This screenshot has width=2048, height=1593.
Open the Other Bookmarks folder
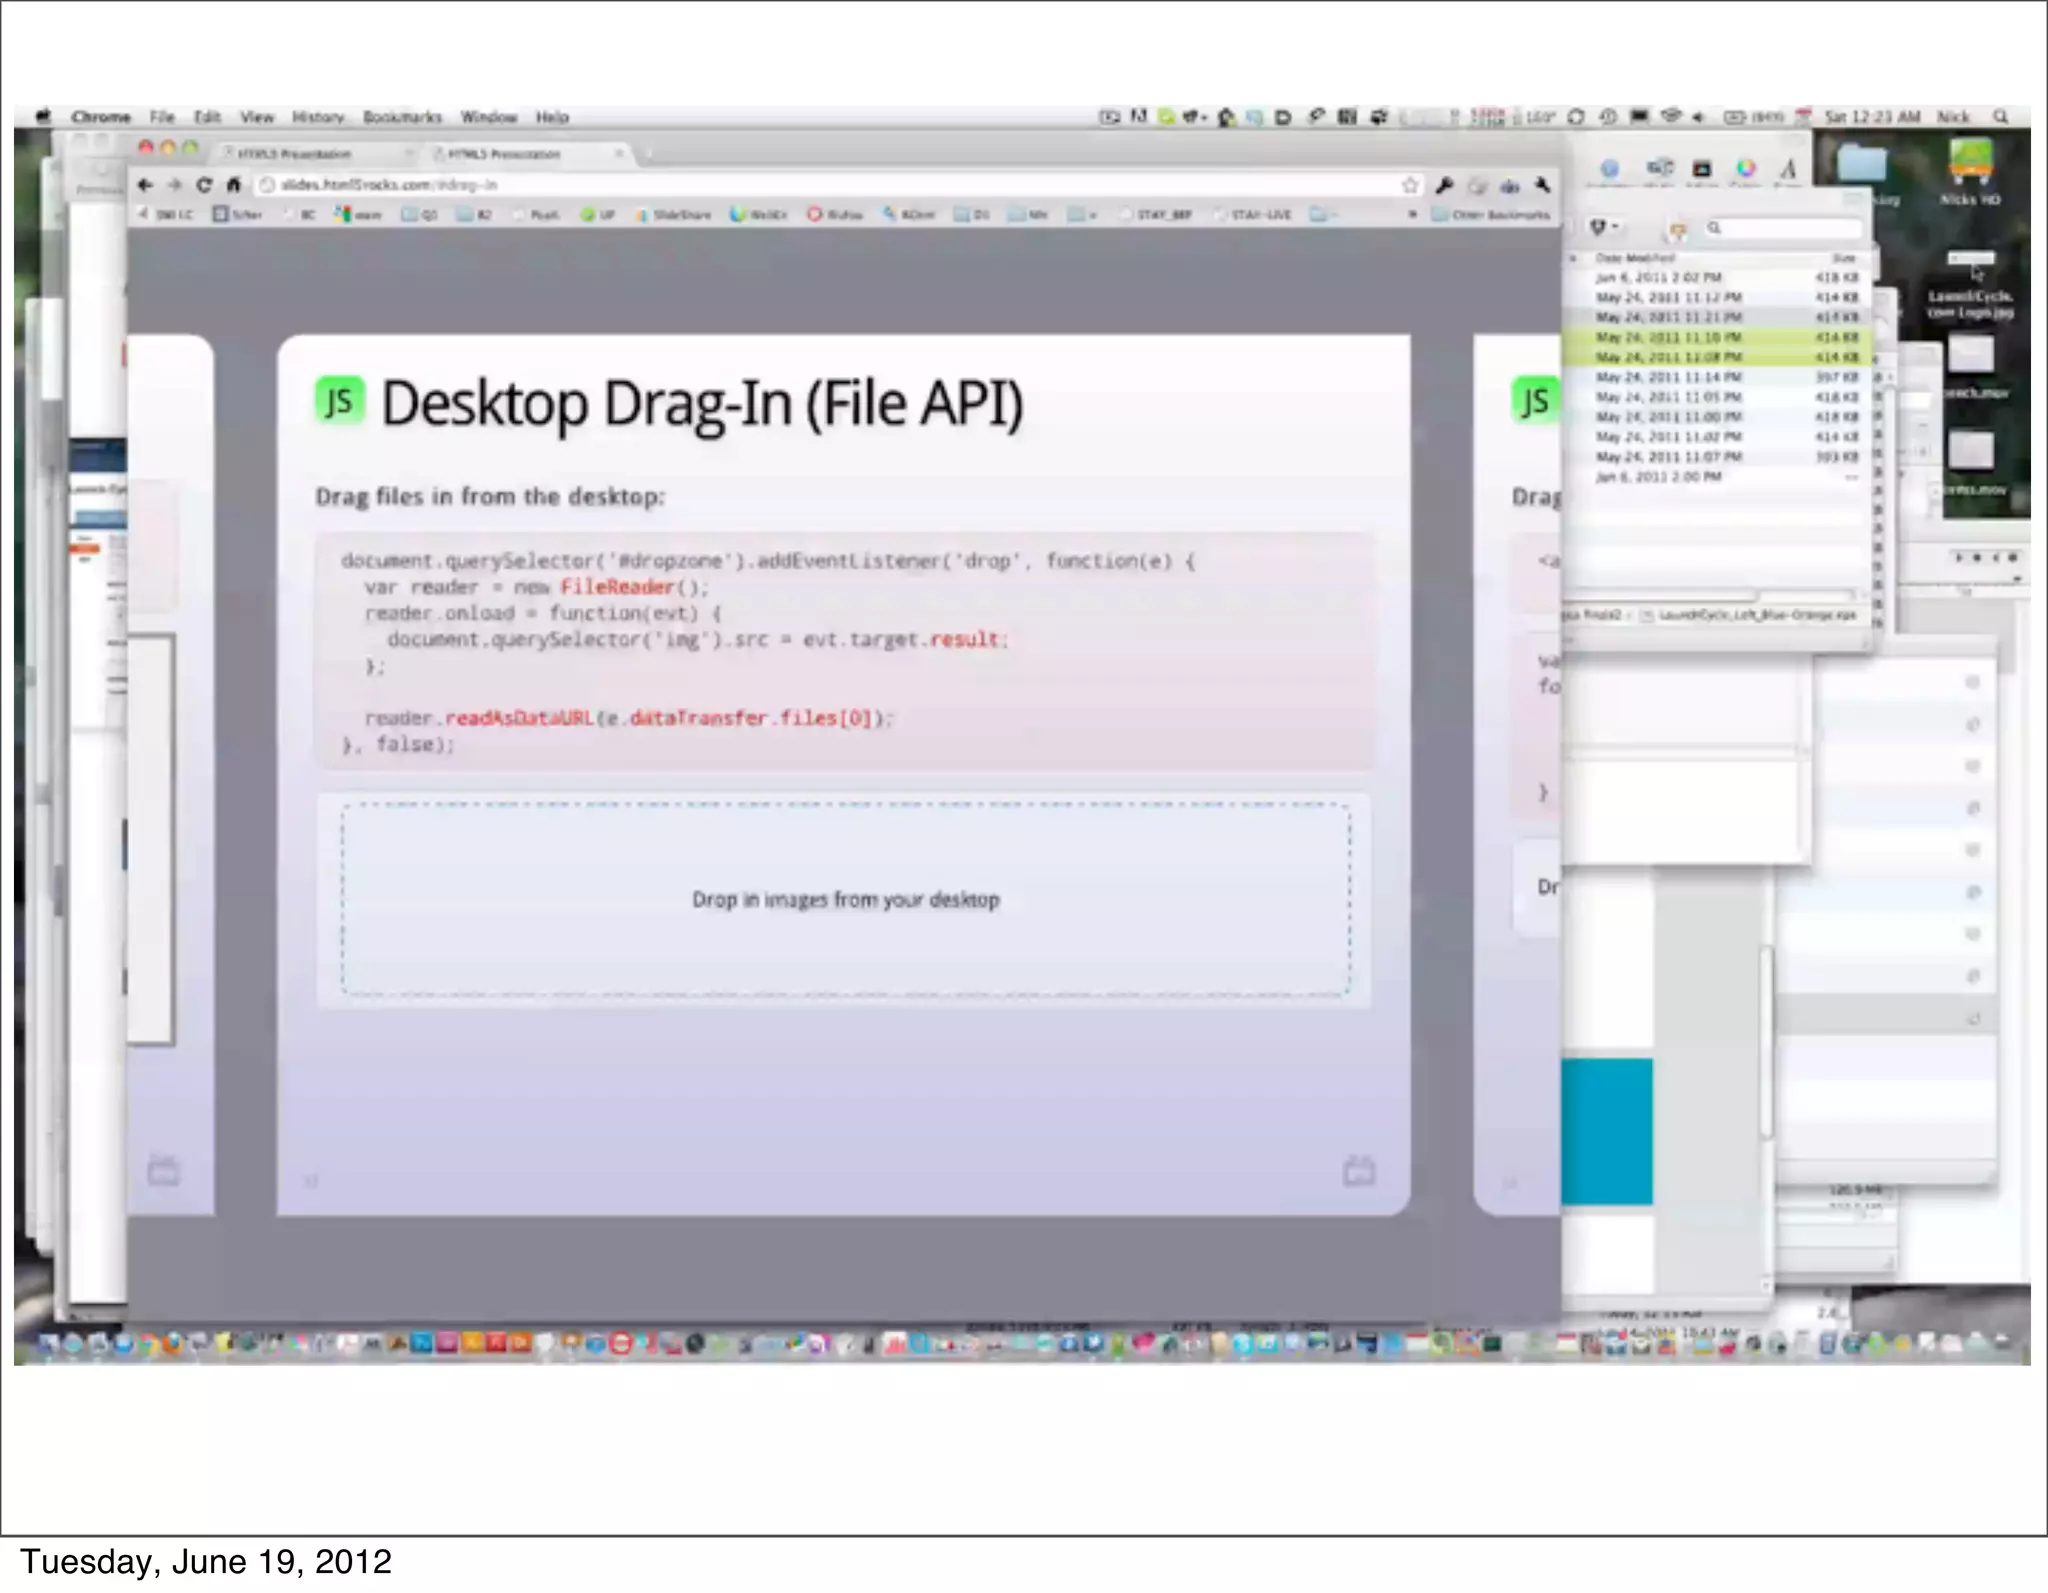tap(1492, 215)
